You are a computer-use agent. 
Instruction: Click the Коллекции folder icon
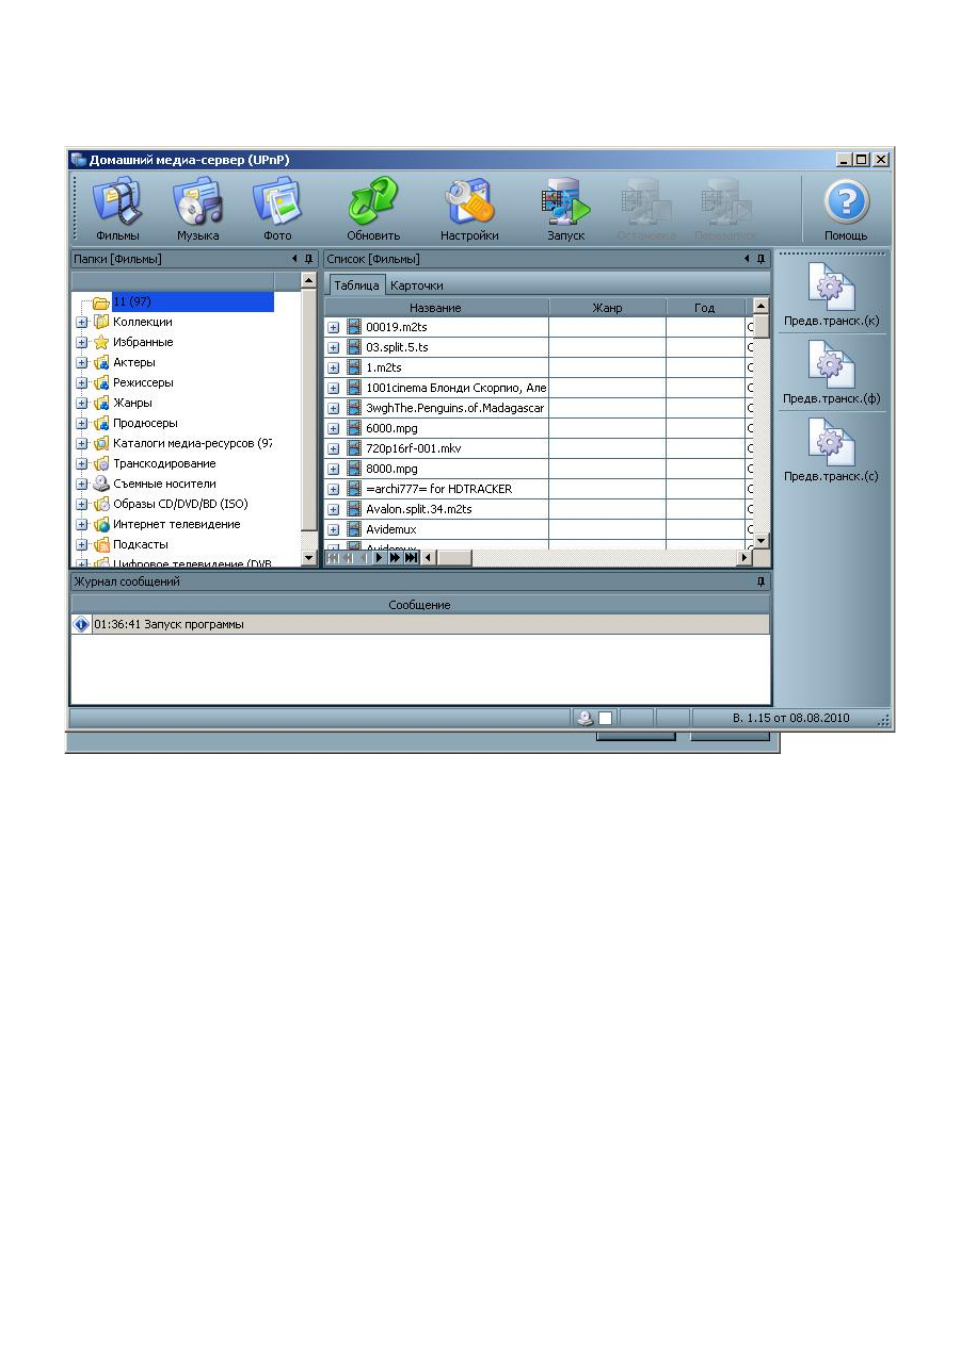click(x=101, y=322)
